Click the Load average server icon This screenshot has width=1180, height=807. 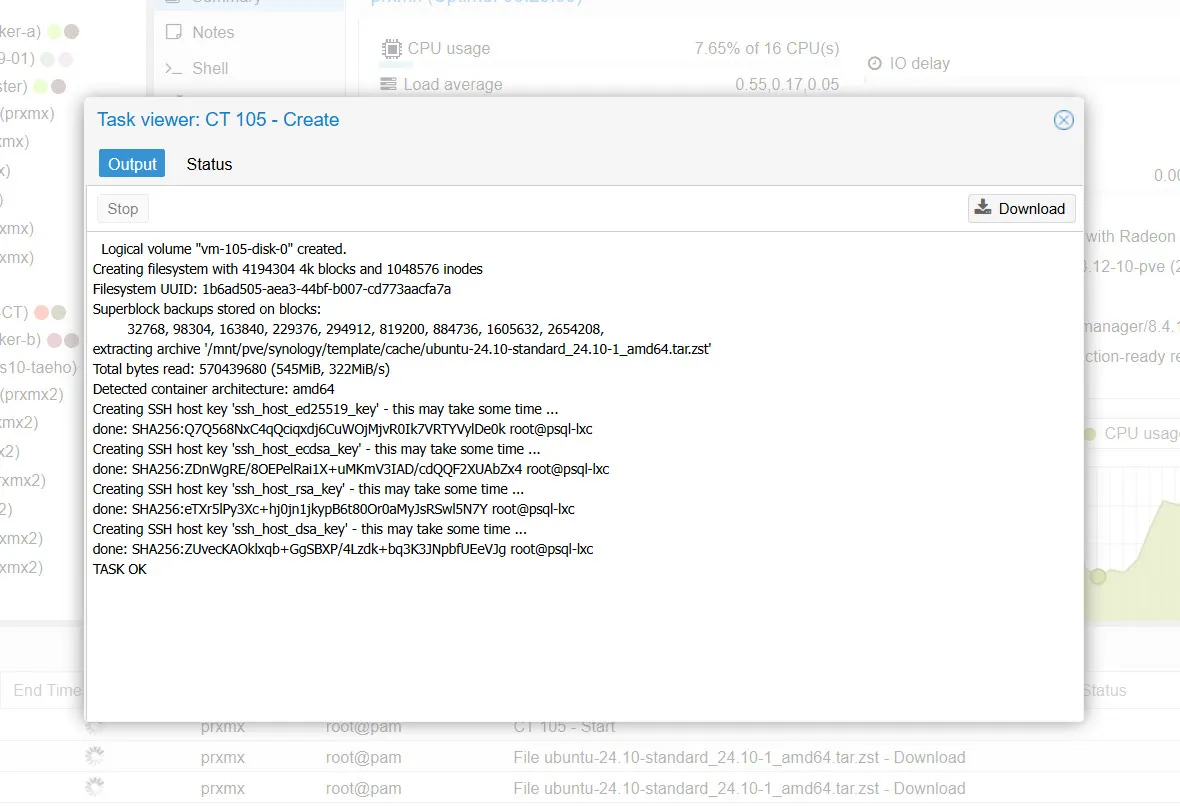[x=389, y=85]
